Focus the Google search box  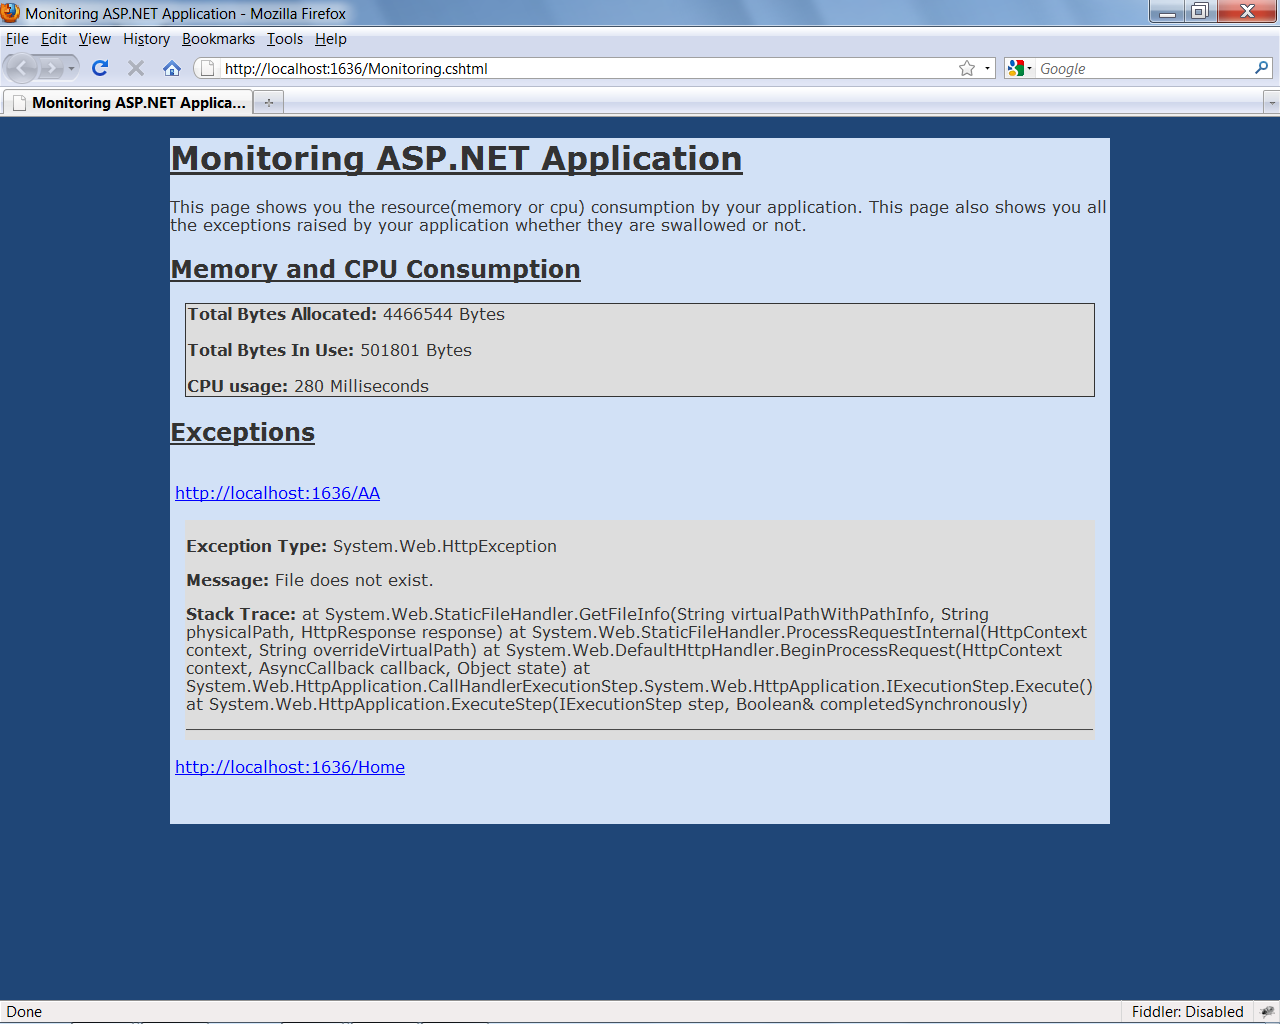[x=1144, y=68]
